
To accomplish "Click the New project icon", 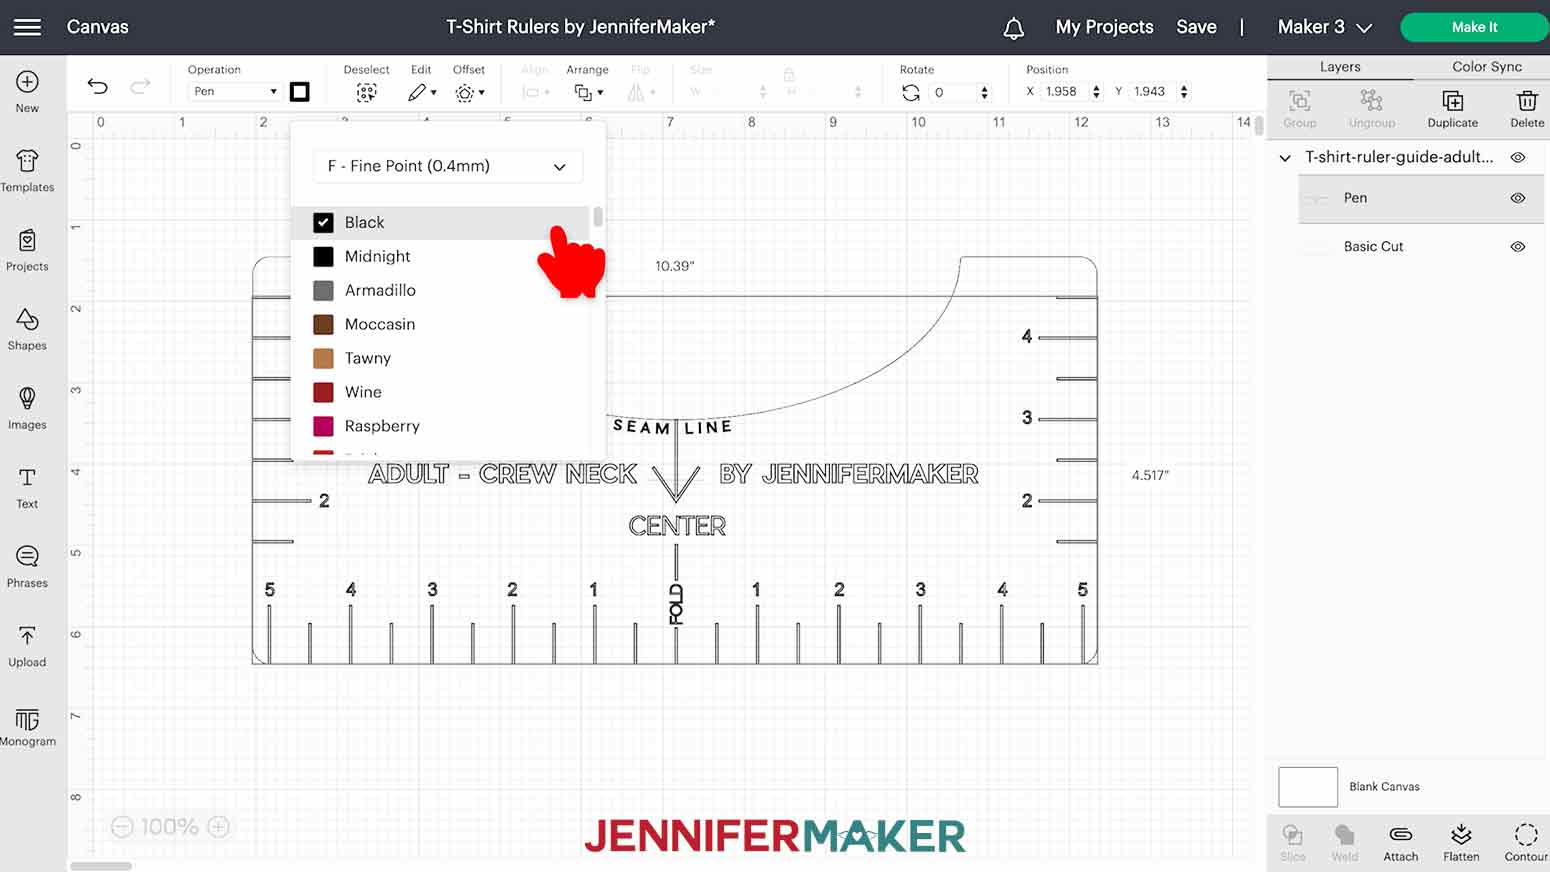I will [x=27, y=82].
